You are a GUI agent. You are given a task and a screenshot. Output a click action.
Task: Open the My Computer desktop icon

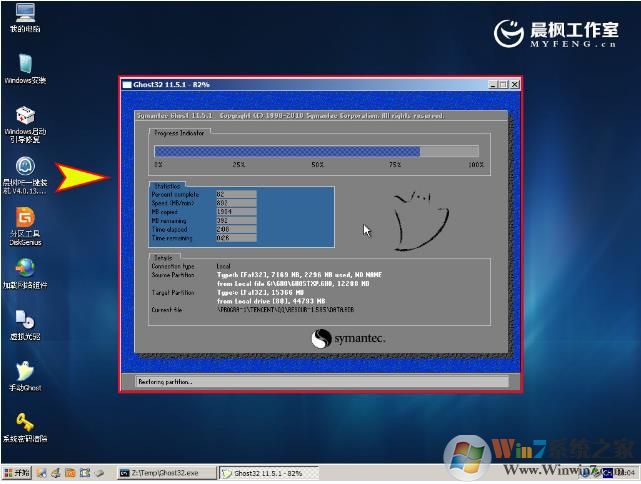[25, 14]
